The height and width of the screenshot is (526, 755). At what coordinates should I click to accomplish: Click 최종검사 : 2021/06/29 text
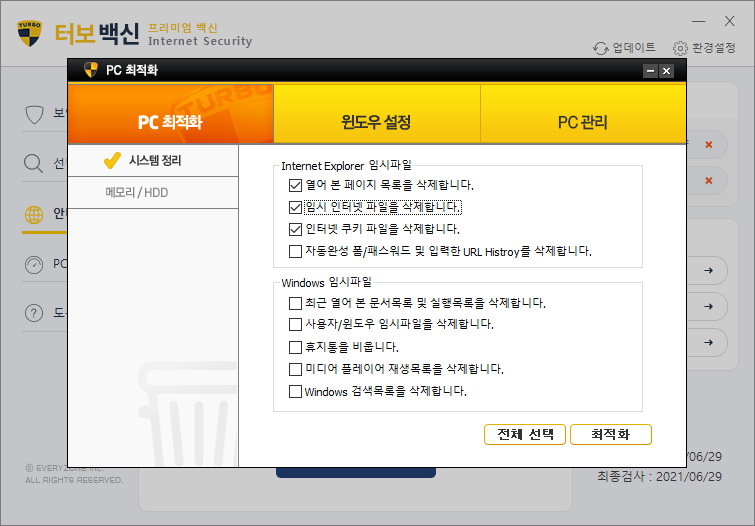pos(660,476)
